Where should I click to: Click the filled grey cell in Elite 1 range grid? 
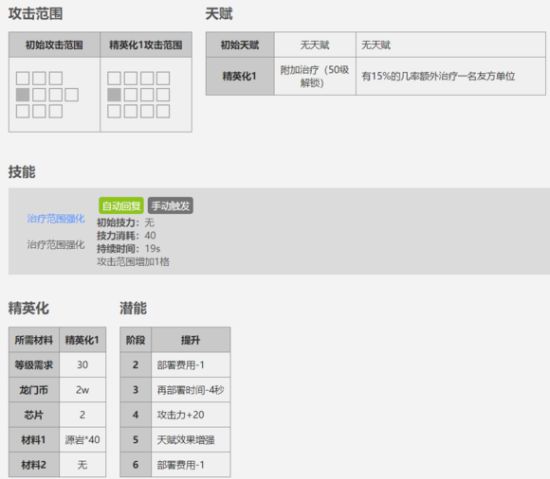click(114, 95)
